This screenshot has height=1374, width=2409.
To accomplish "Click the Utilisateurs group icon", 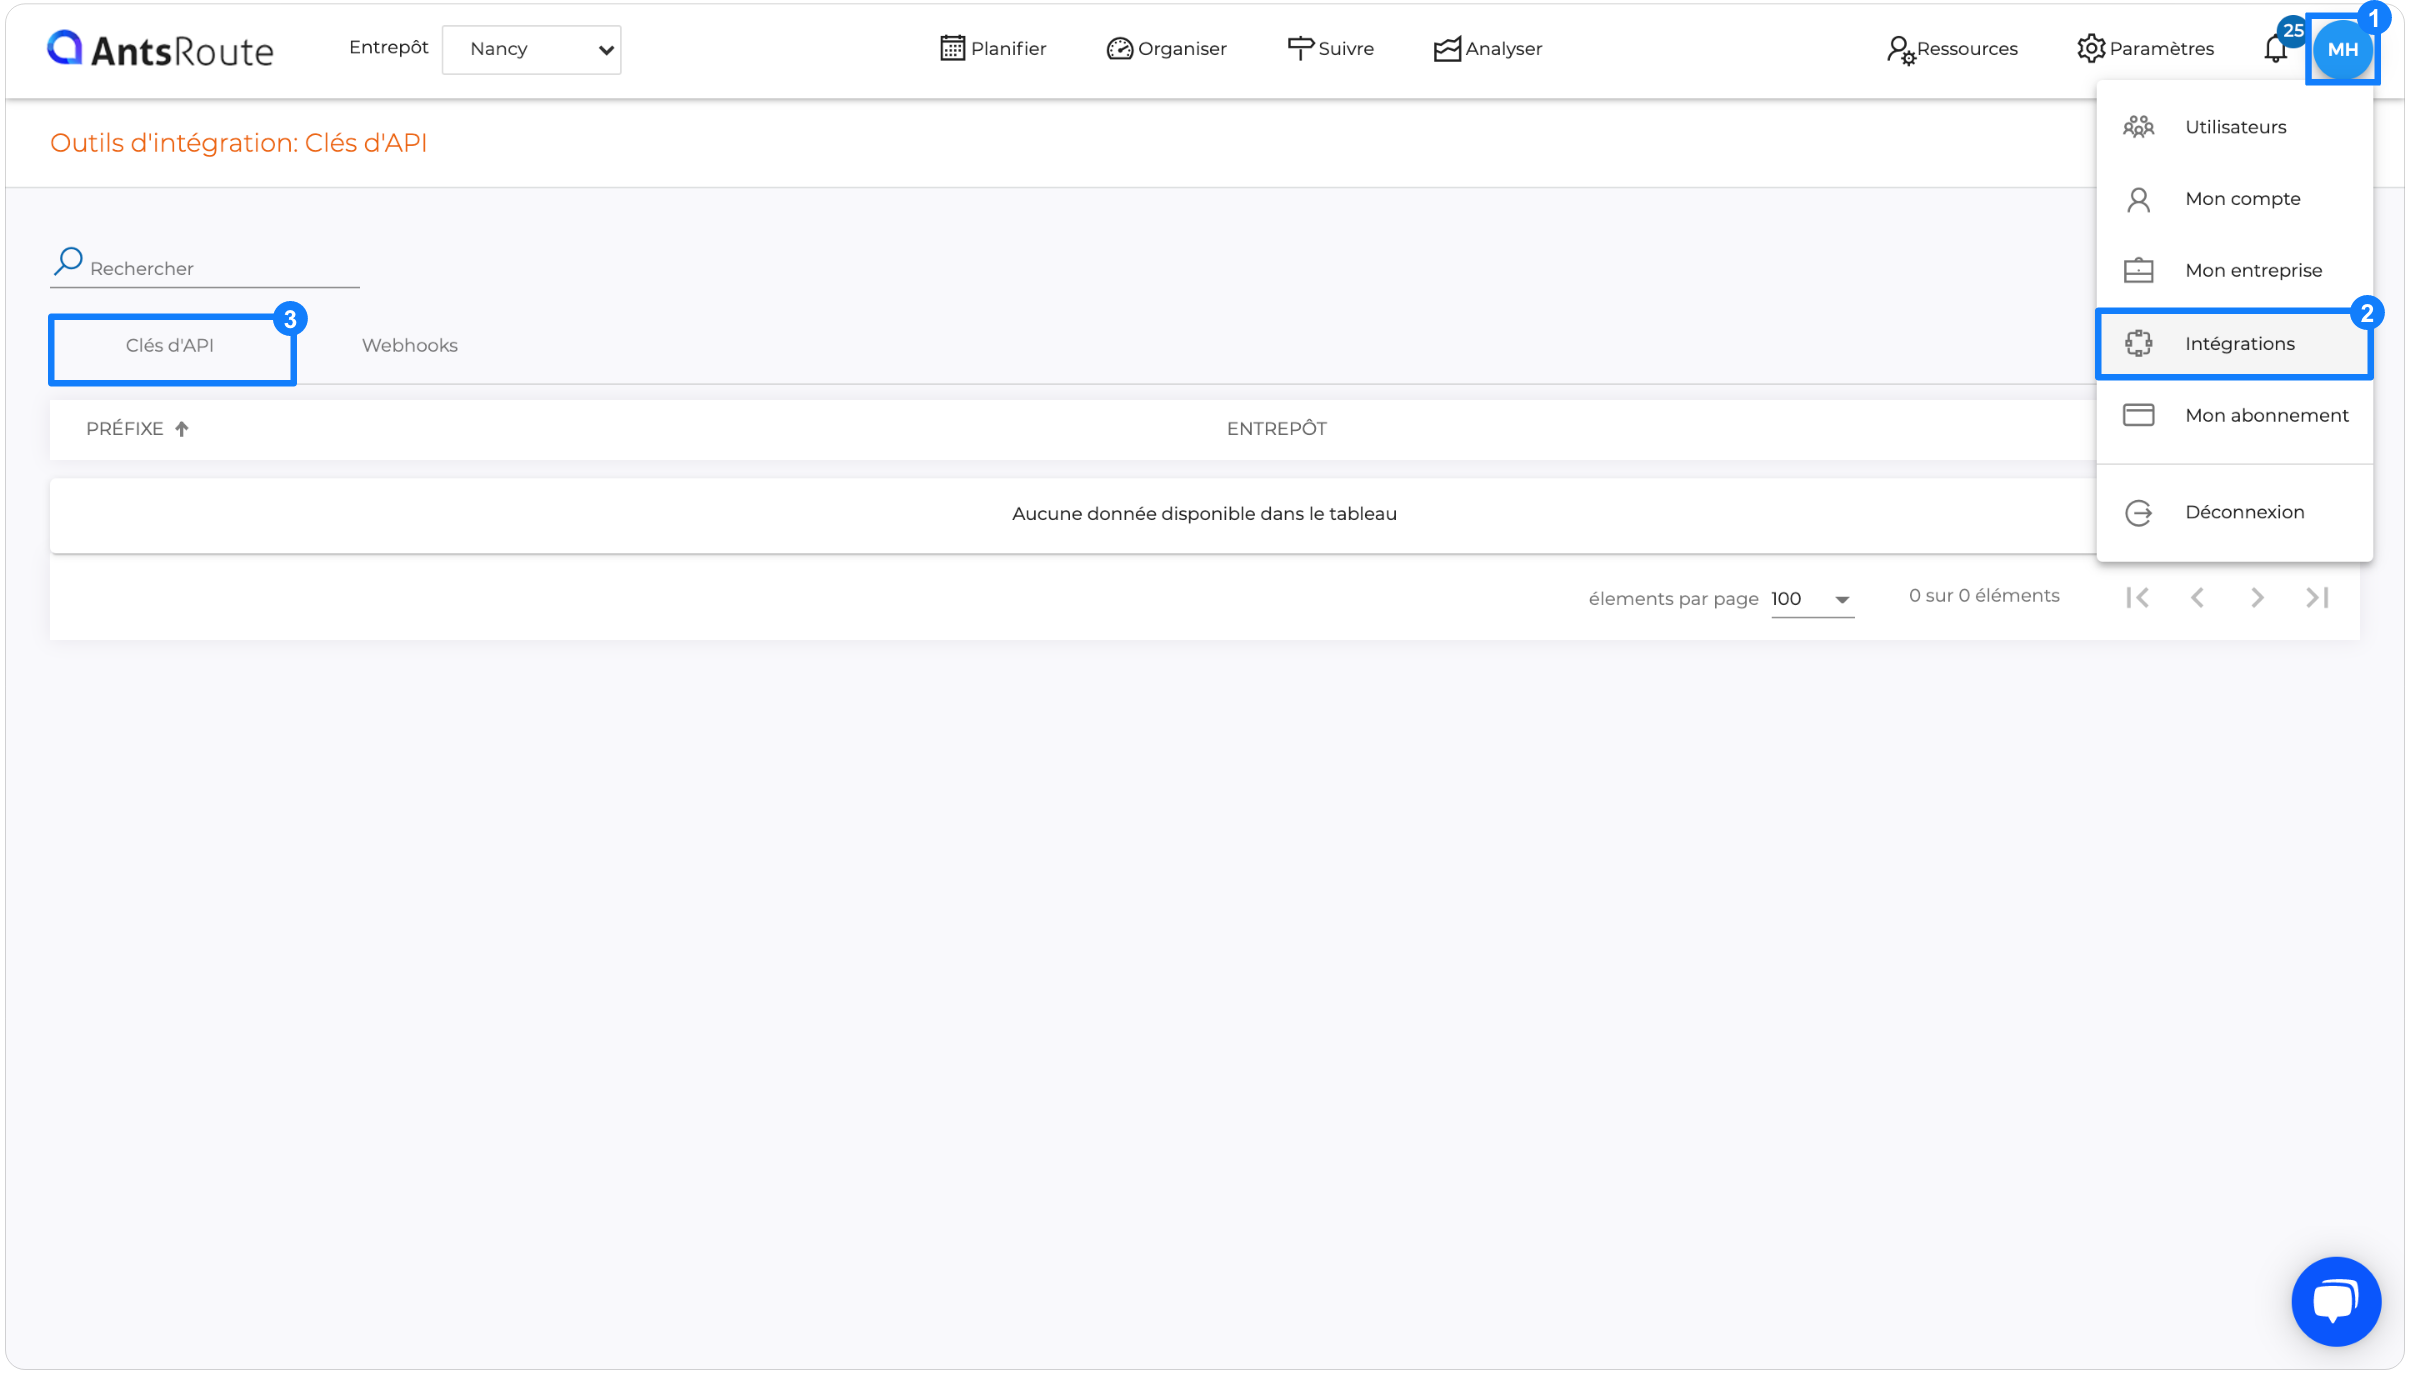I will pos(2138,127).
